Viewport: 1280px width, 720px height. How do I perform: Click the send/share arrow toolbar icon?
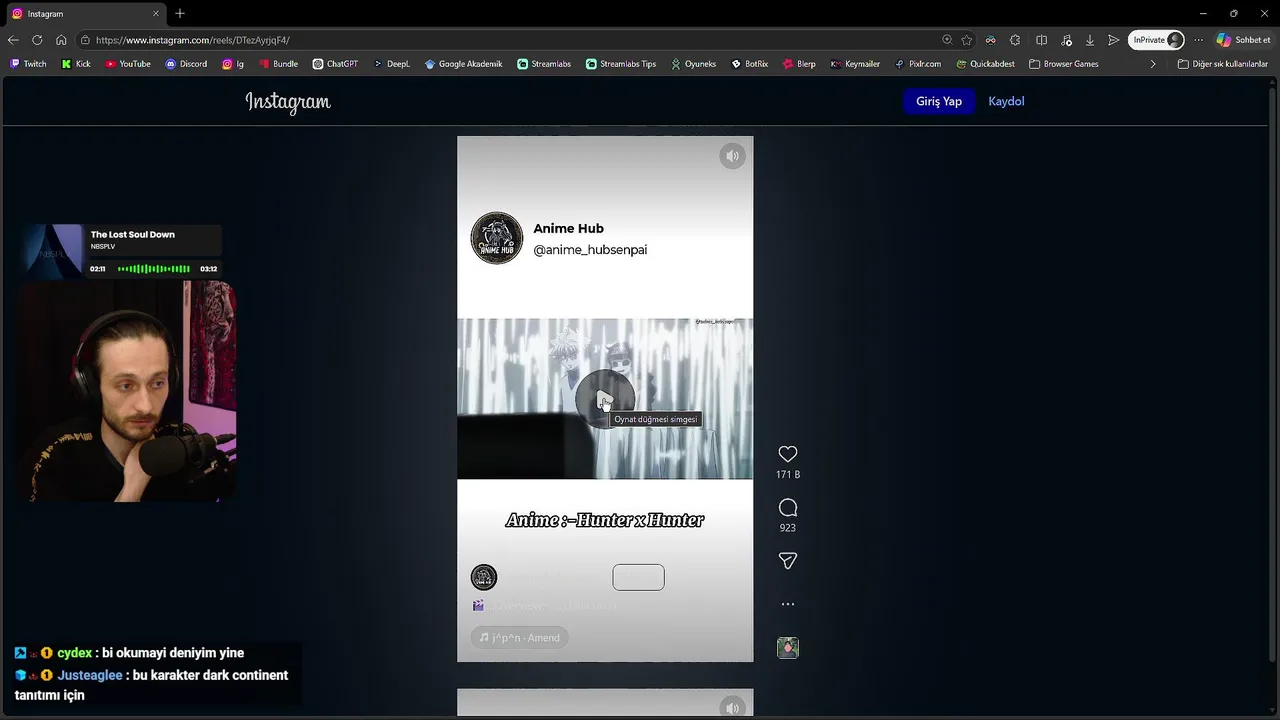click(1114, 40)
